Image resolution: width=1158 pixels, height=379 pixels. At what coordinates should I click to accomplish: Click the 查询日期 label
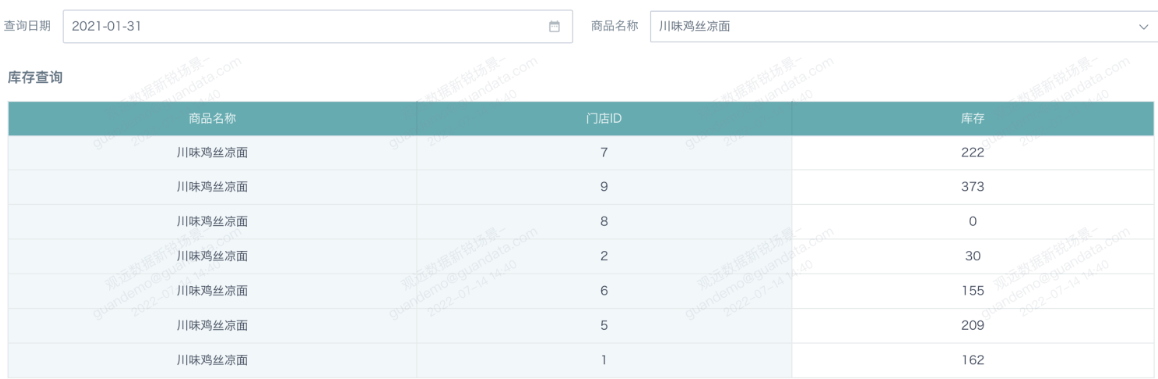[27, 27]
